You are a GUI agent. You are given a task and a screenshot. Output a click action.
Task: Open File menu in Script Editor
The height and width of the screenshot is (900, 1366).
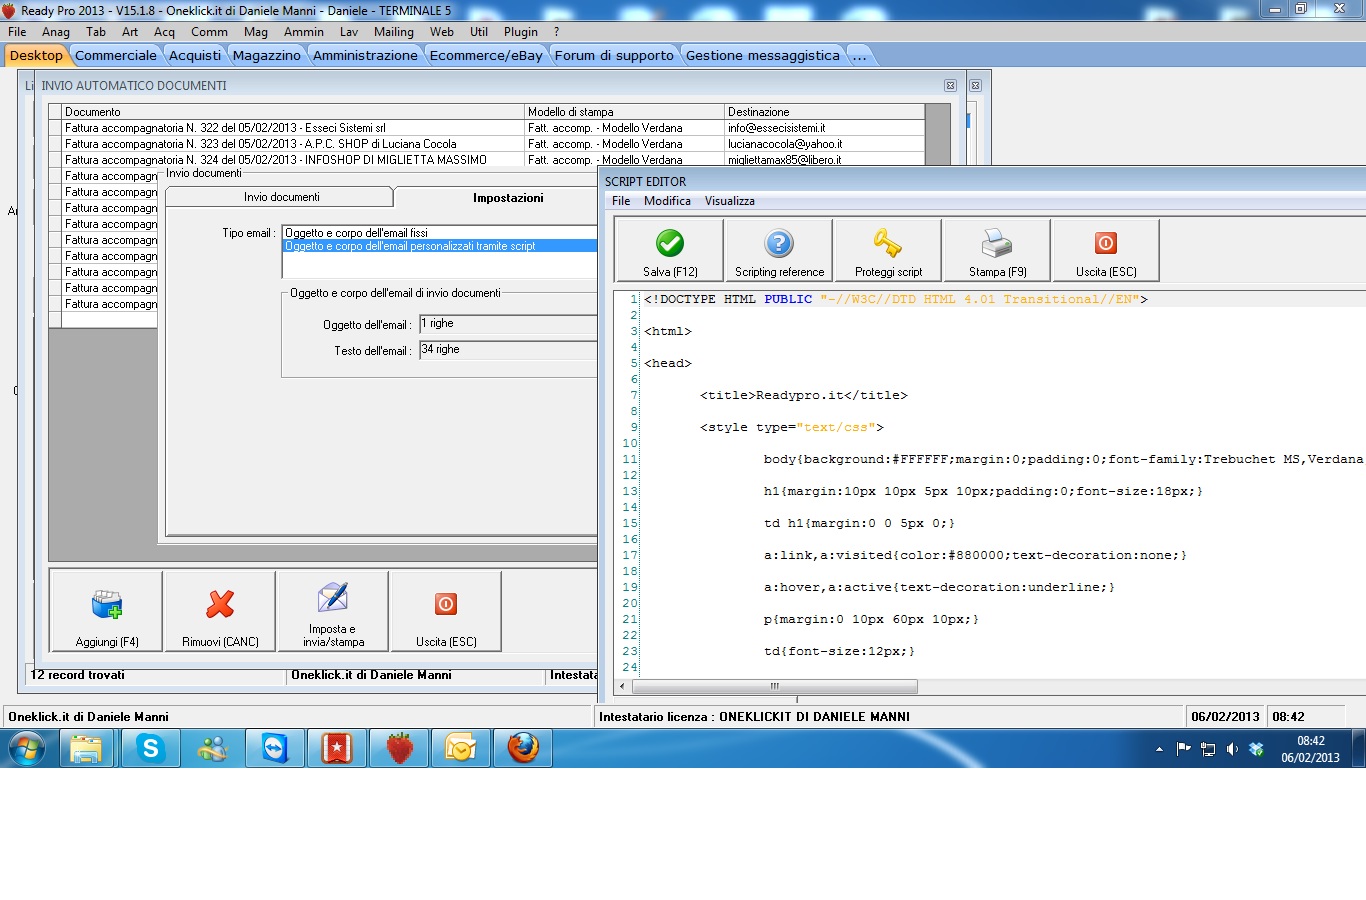[621, 201]
